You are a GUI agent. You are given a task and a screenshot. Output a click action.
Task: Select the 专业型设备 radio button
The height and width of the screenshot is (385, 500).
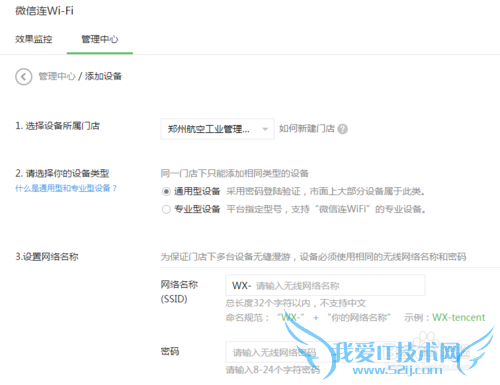tap(166, 209)
